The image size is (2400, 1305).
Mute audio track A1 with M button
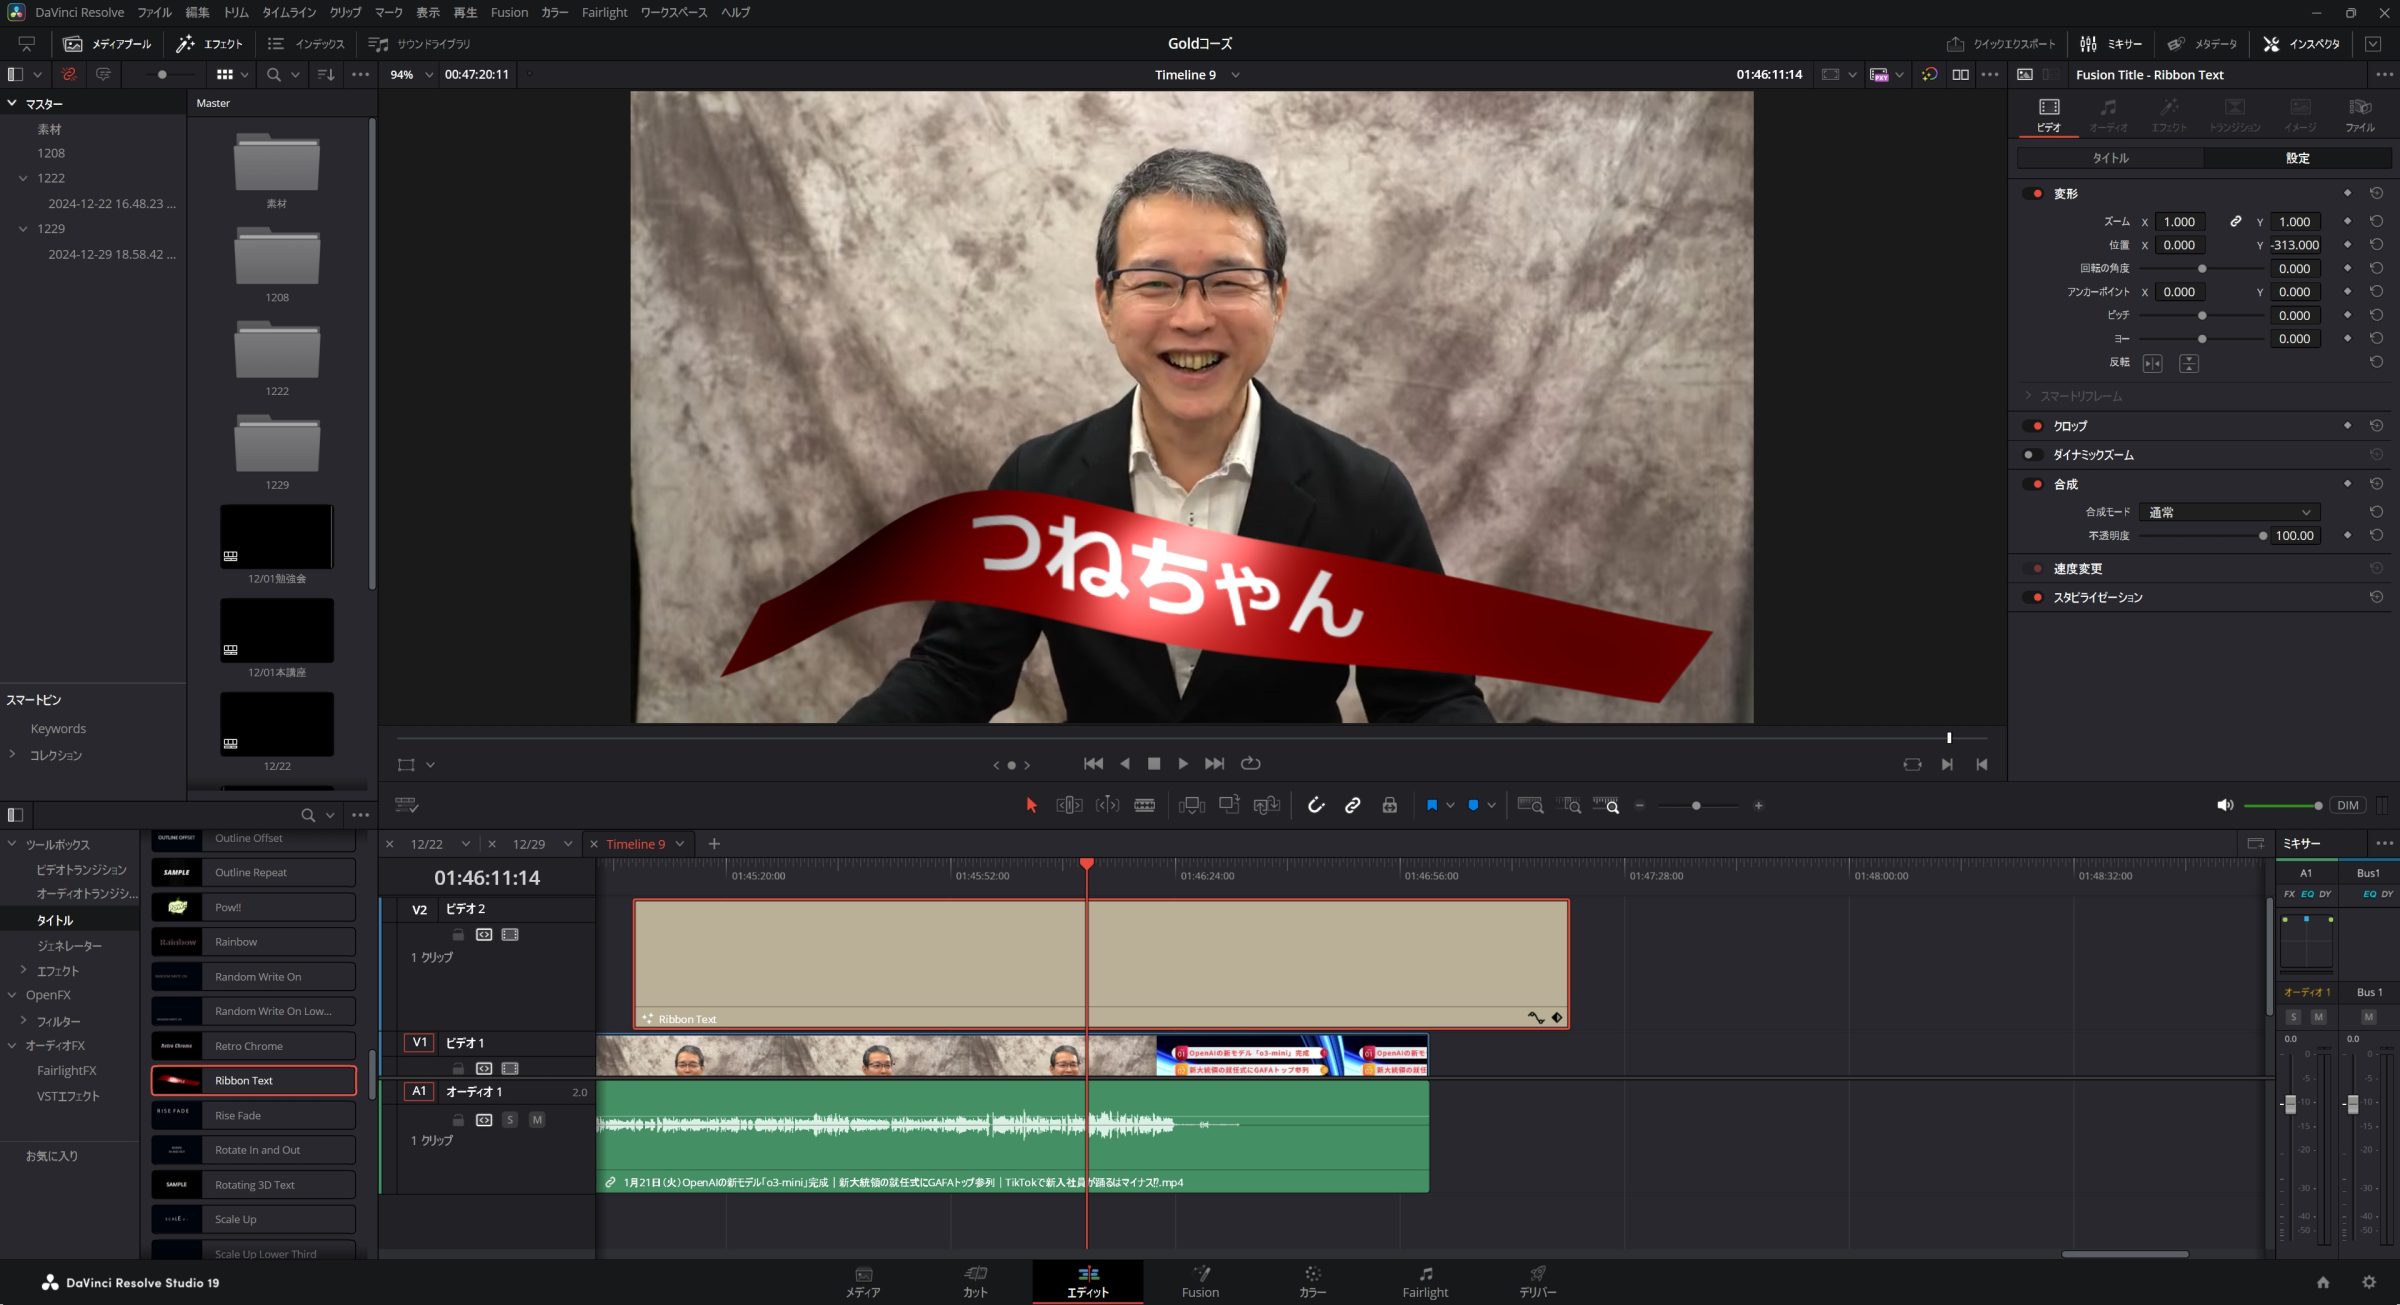(x=537, y=1120)
